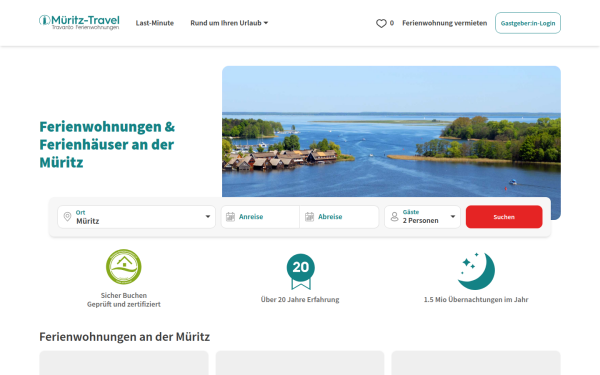
Task: Open the Last-Minute page
Action: (x=155, y=23)
